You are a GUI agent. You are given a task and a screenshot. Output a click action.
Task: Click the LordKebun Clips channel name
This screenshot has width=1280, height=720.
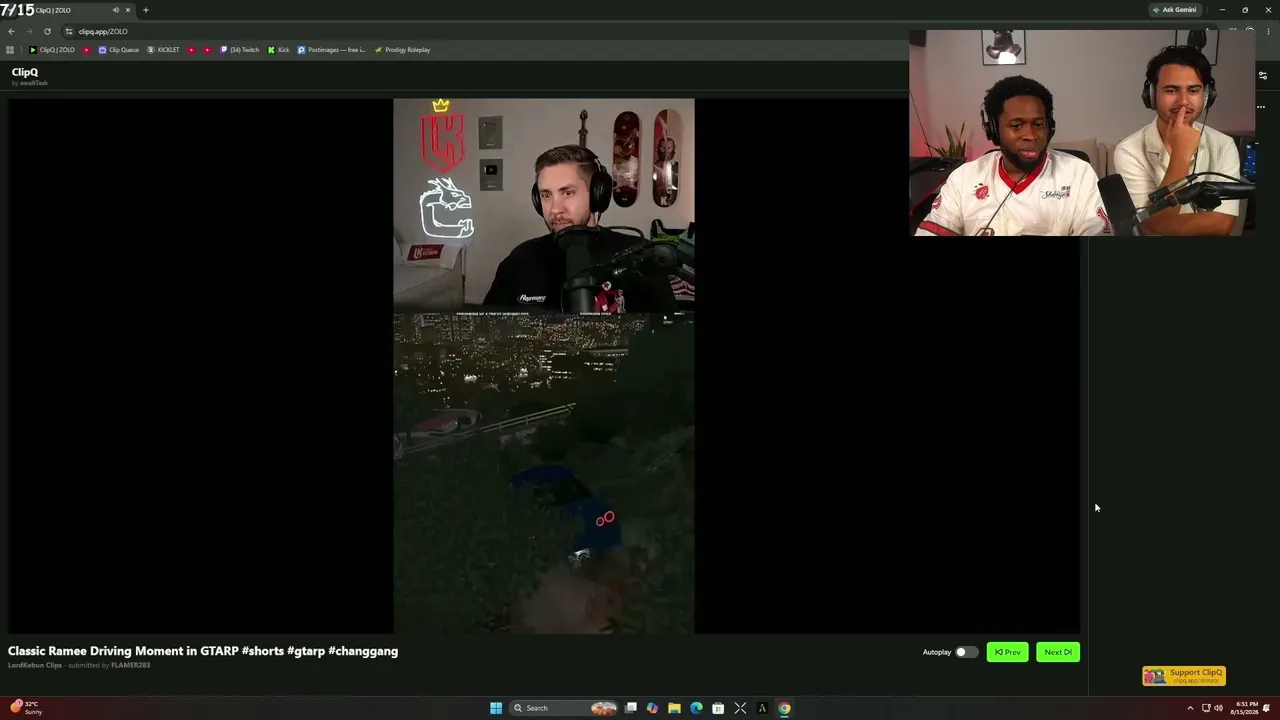[x=35, y=665]
